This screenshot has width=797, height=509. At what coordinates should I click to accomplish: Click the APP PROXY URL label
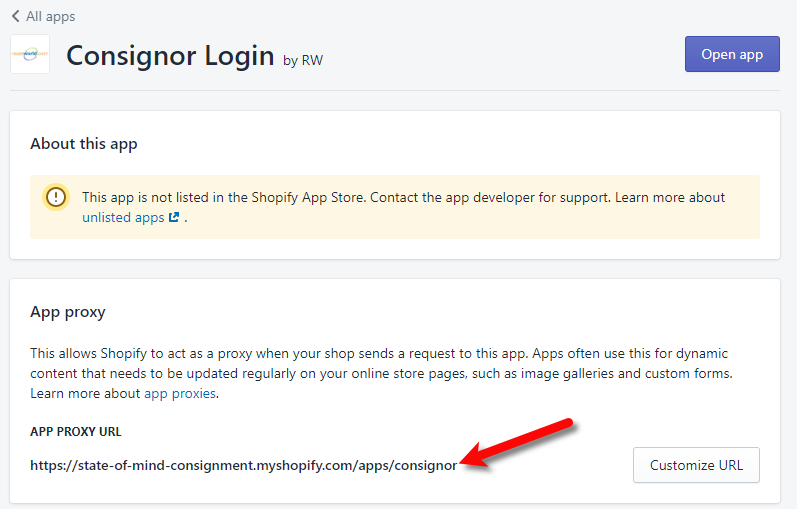click(76, 432)
